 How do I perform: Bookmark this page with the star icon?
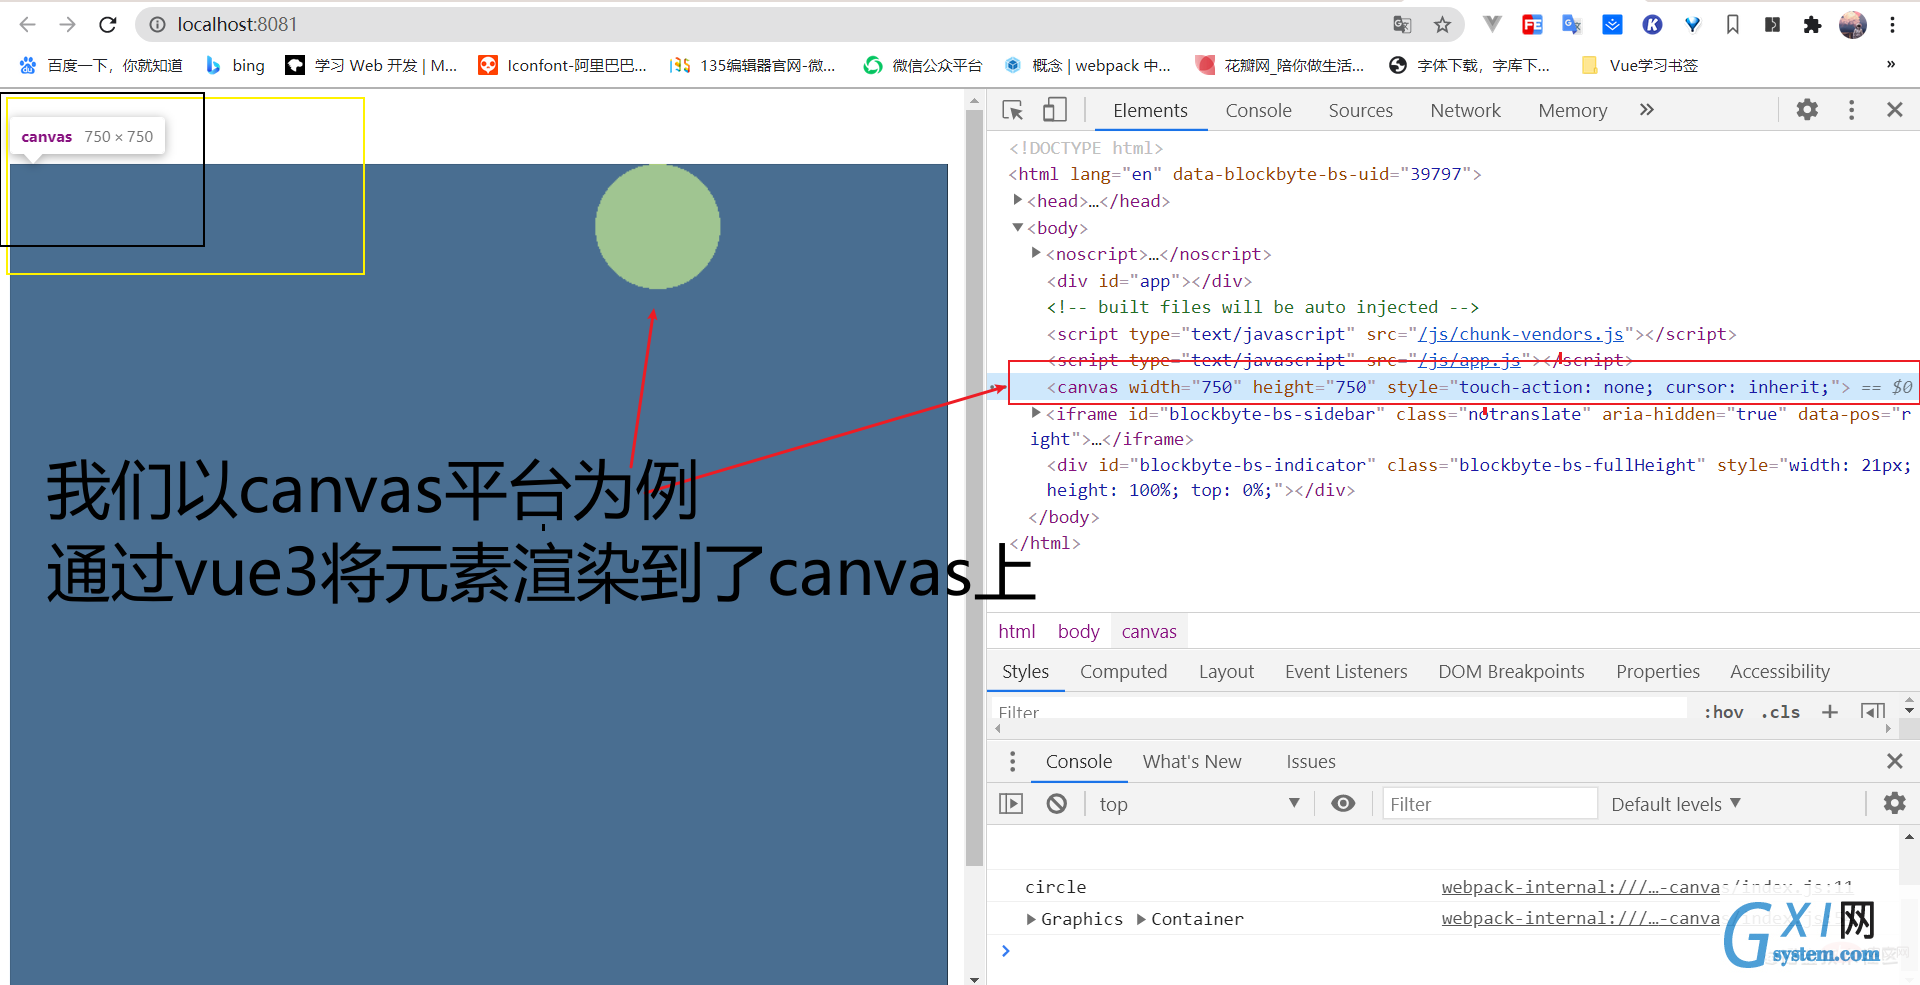tap(1442, 24)
